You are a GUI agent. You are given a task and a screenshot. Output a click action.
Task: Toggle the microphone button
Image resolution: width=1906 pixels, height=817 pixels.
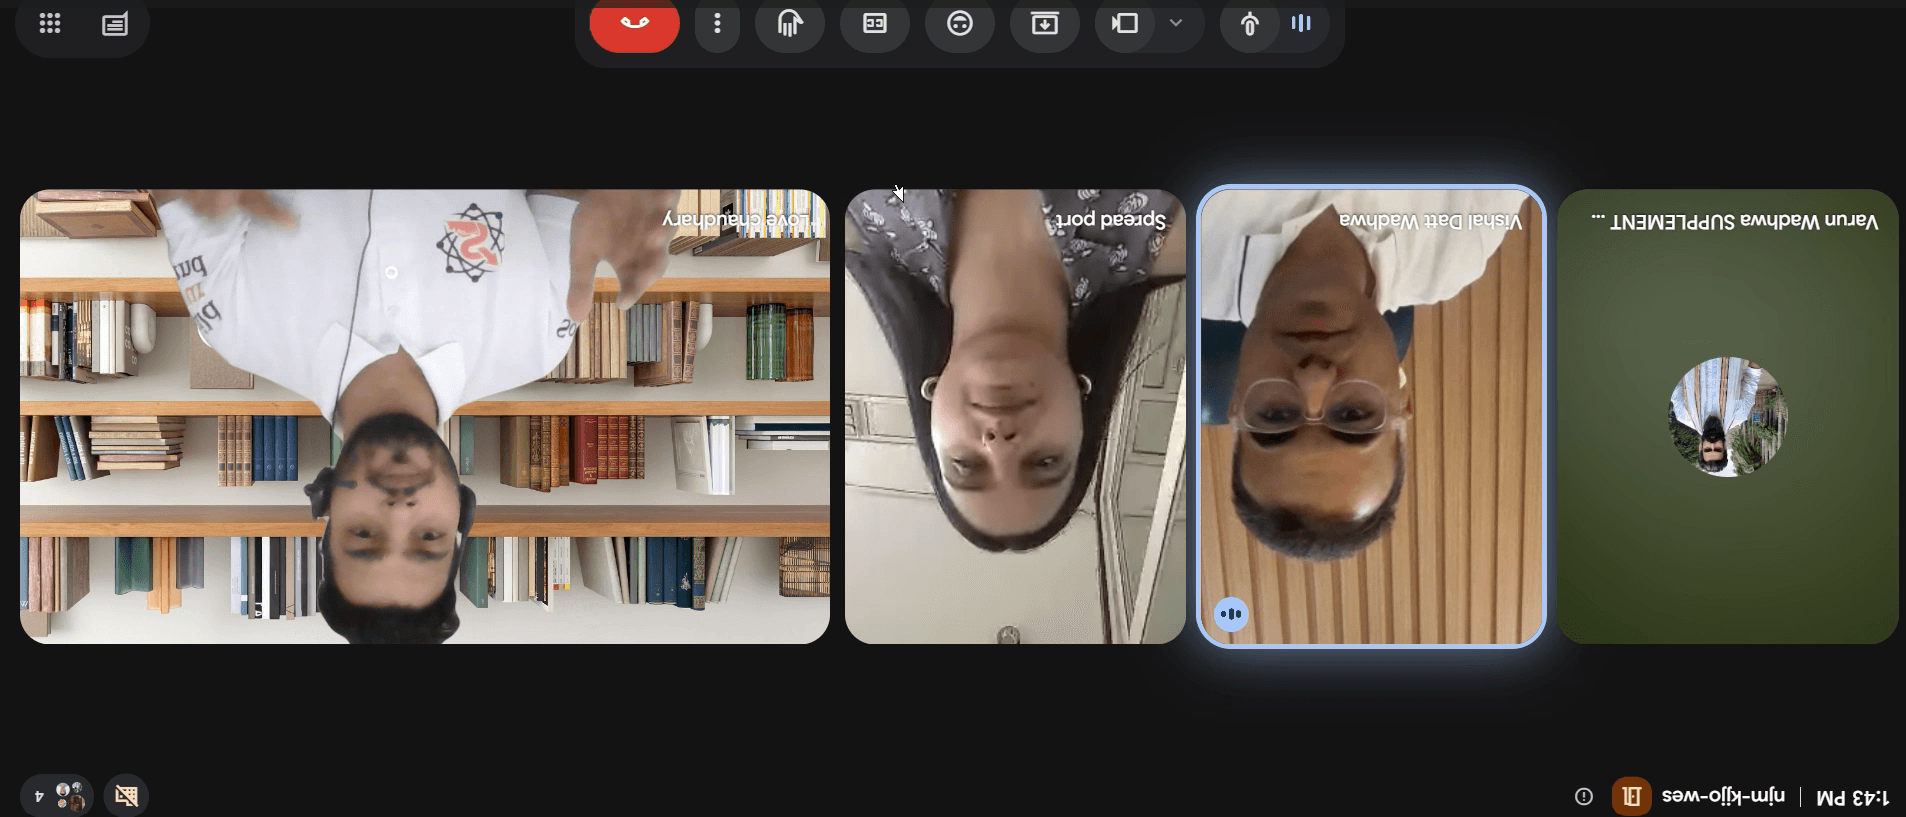point(1250,24)
